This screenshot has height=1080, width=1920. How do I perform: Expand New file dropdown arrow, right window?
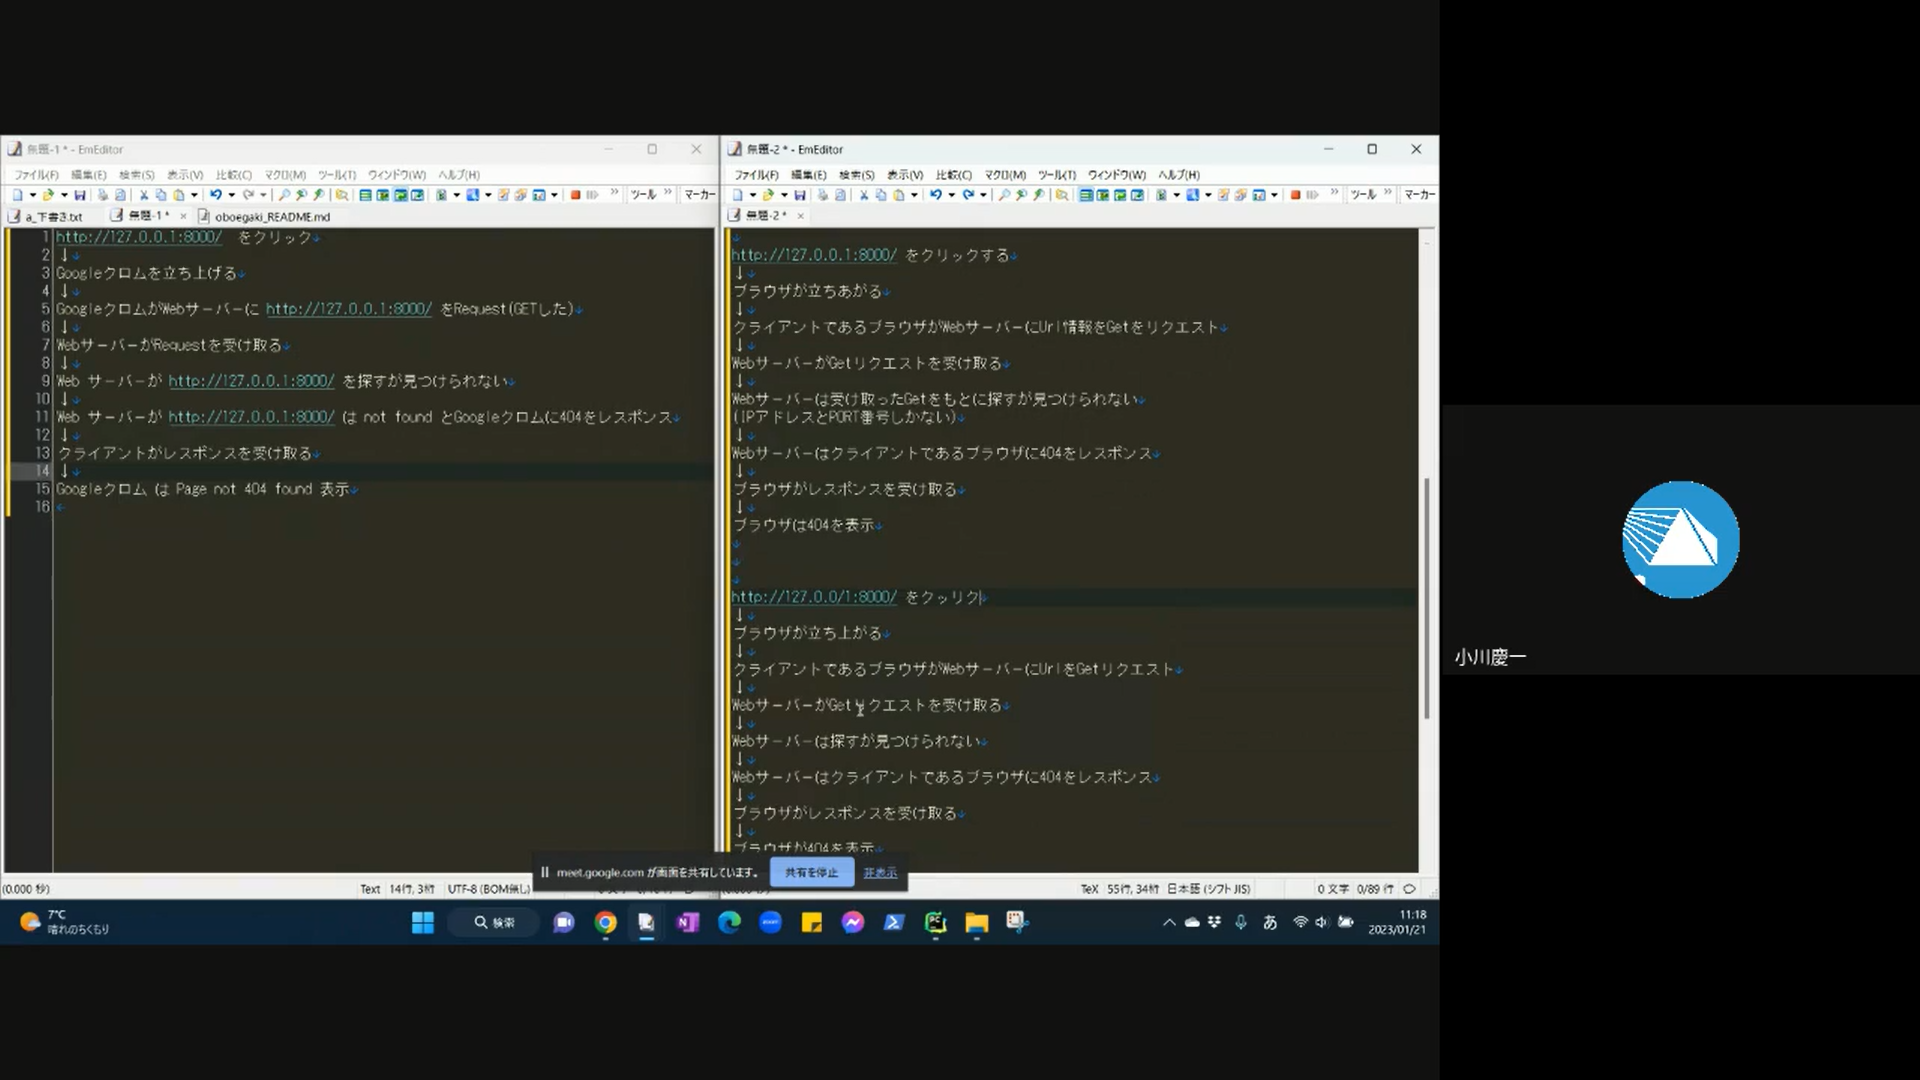tap(753, 195)
